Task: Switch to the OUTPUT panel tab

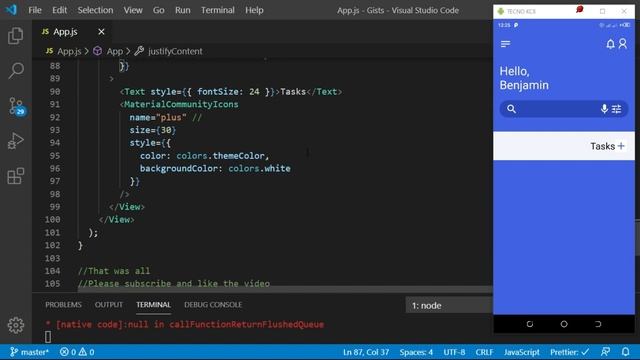Action: tap(109, 304)
